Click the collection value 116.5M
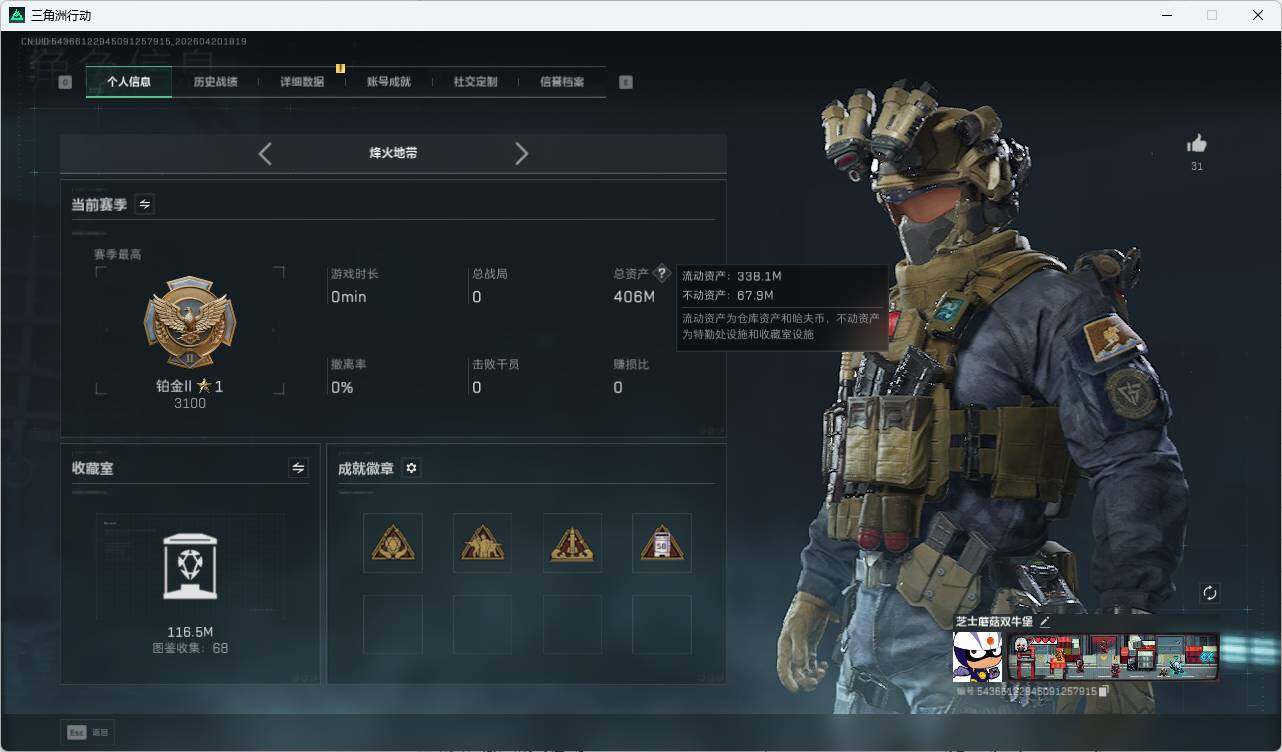 (190, 632)
